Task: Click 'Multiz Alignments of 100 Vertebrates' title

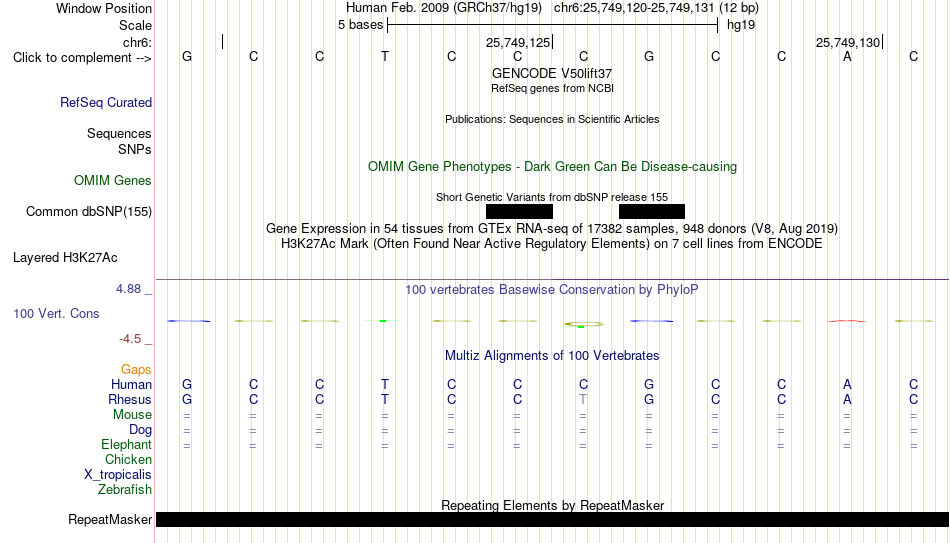Action: (552, 356)
